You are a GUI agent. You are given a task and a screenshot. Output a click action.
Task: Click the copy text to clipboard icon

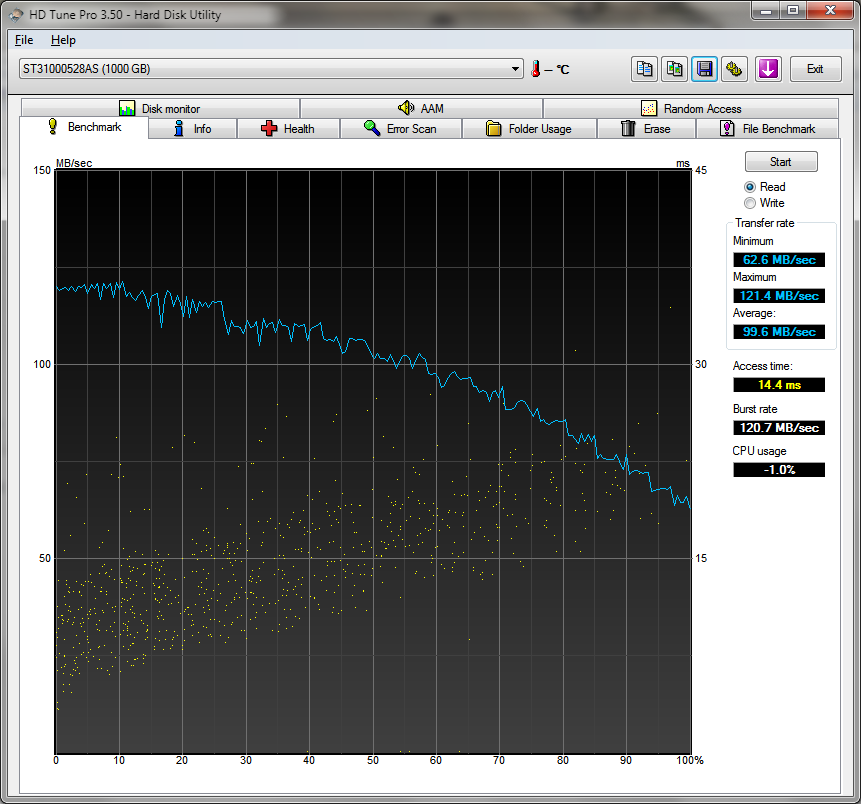[645, 69]
